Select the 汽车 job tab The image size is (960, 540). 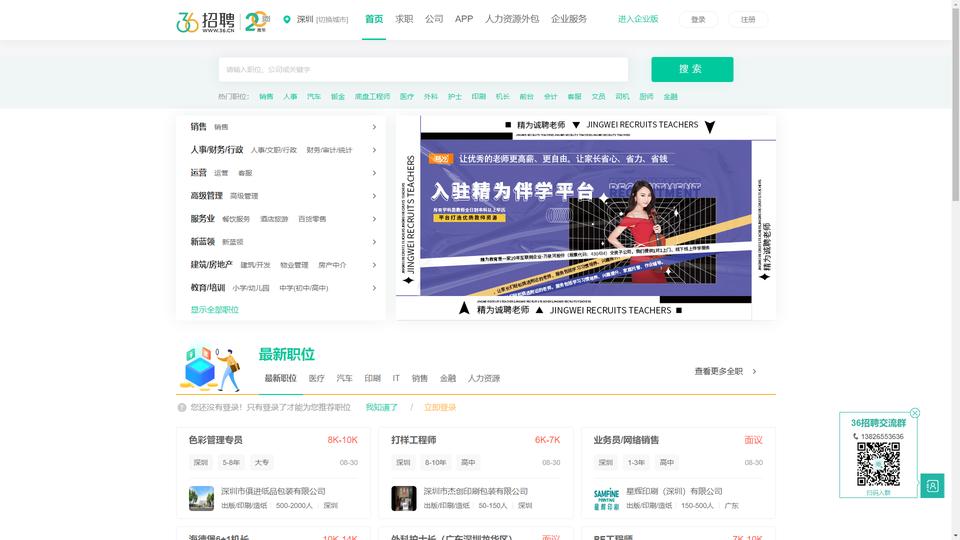click(345, 378)
